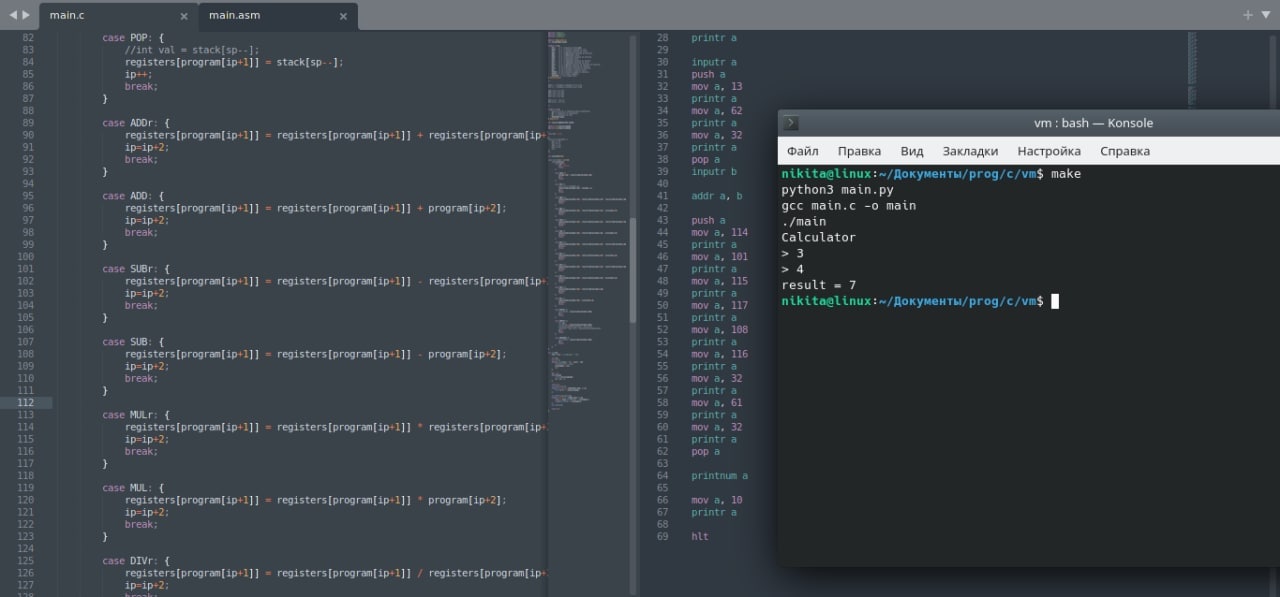
Task: Click 'addr a, b' instruction
Action: 717,196
